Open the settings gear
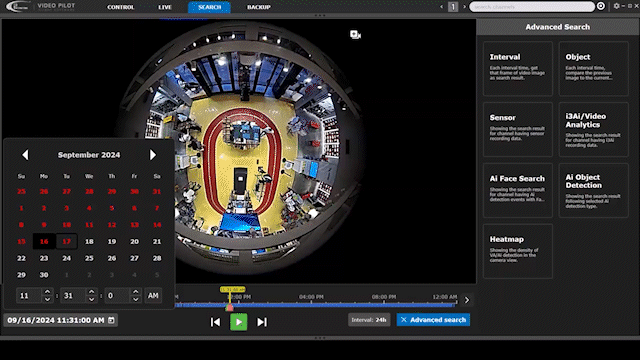Screen dimensions: 640x360 click(616, 6)
